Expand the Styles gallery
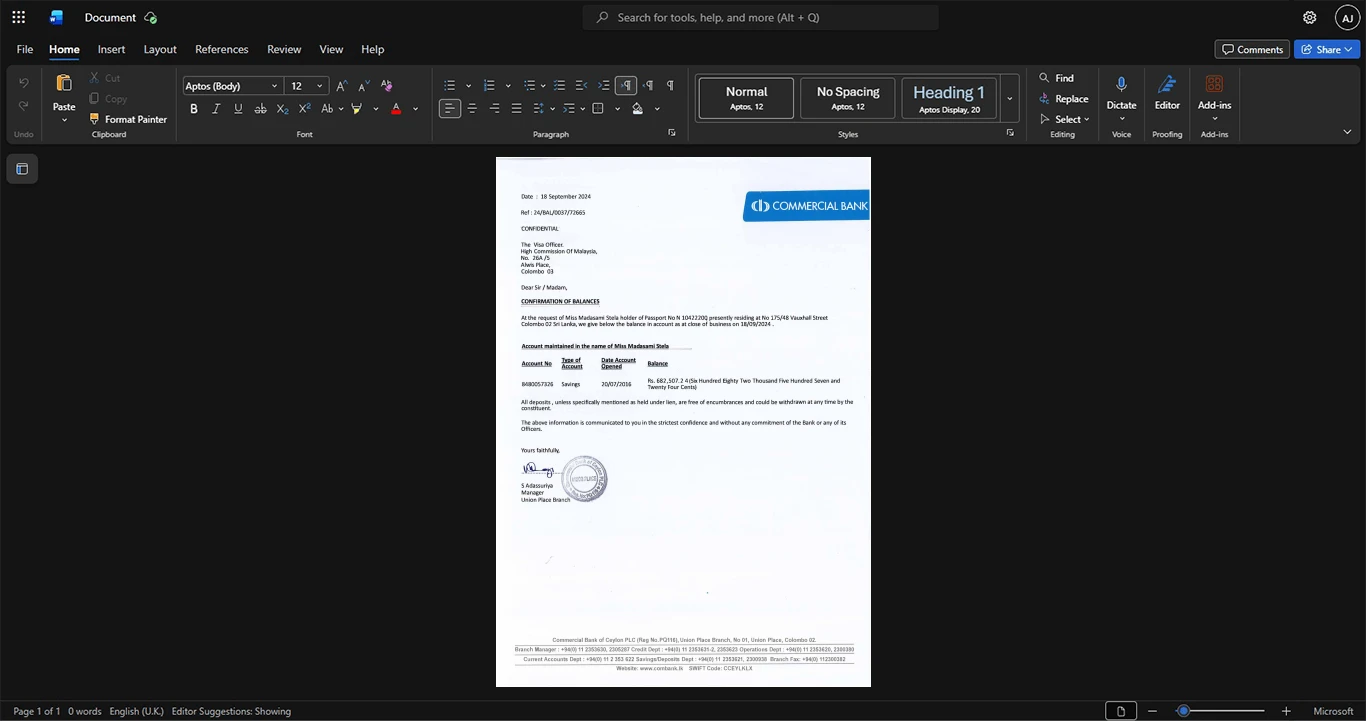 [1010, 99]
